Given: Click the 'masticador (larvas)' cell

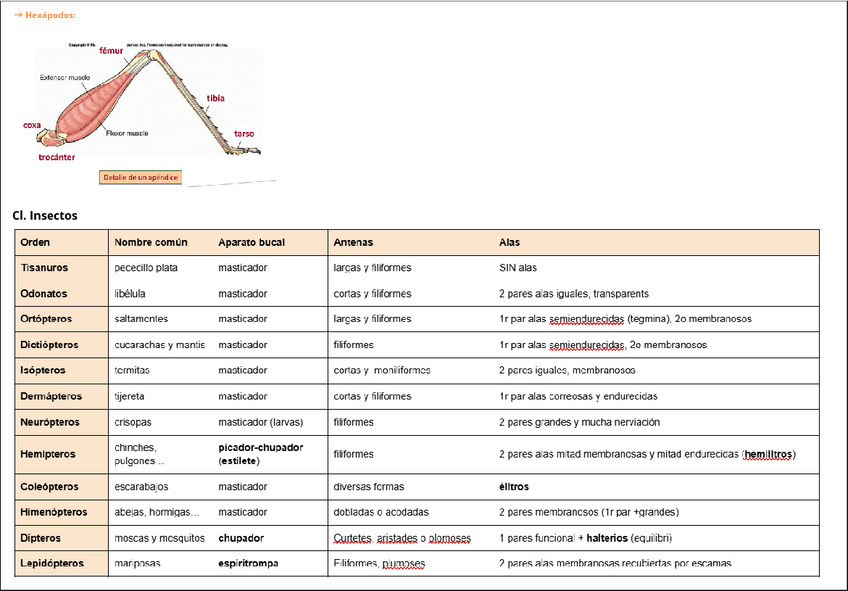Looking at the screenshot, I should click(x=261, y=422).
